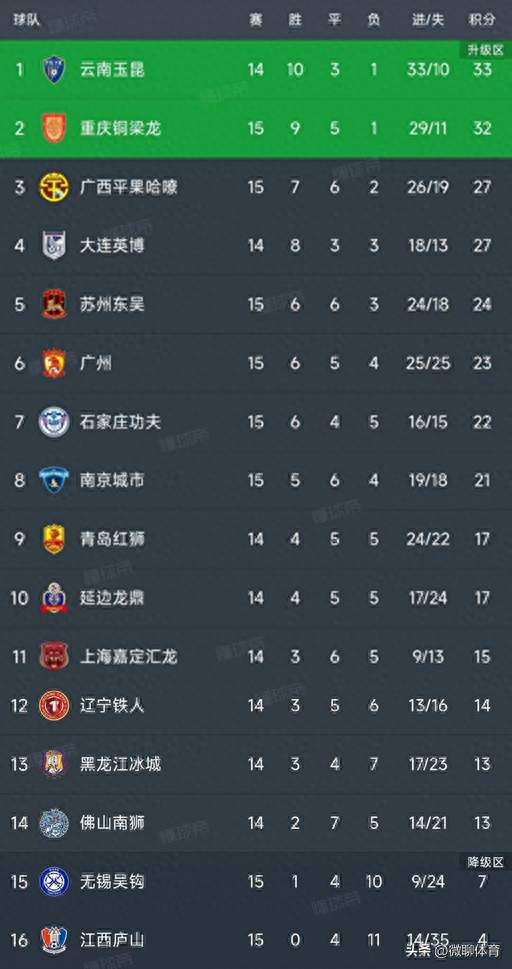The width and height of the screenshot is (512, 969).
Task: Sort by the 胜 wins column header
Action: pyautogui.click(x=295, y=20)
